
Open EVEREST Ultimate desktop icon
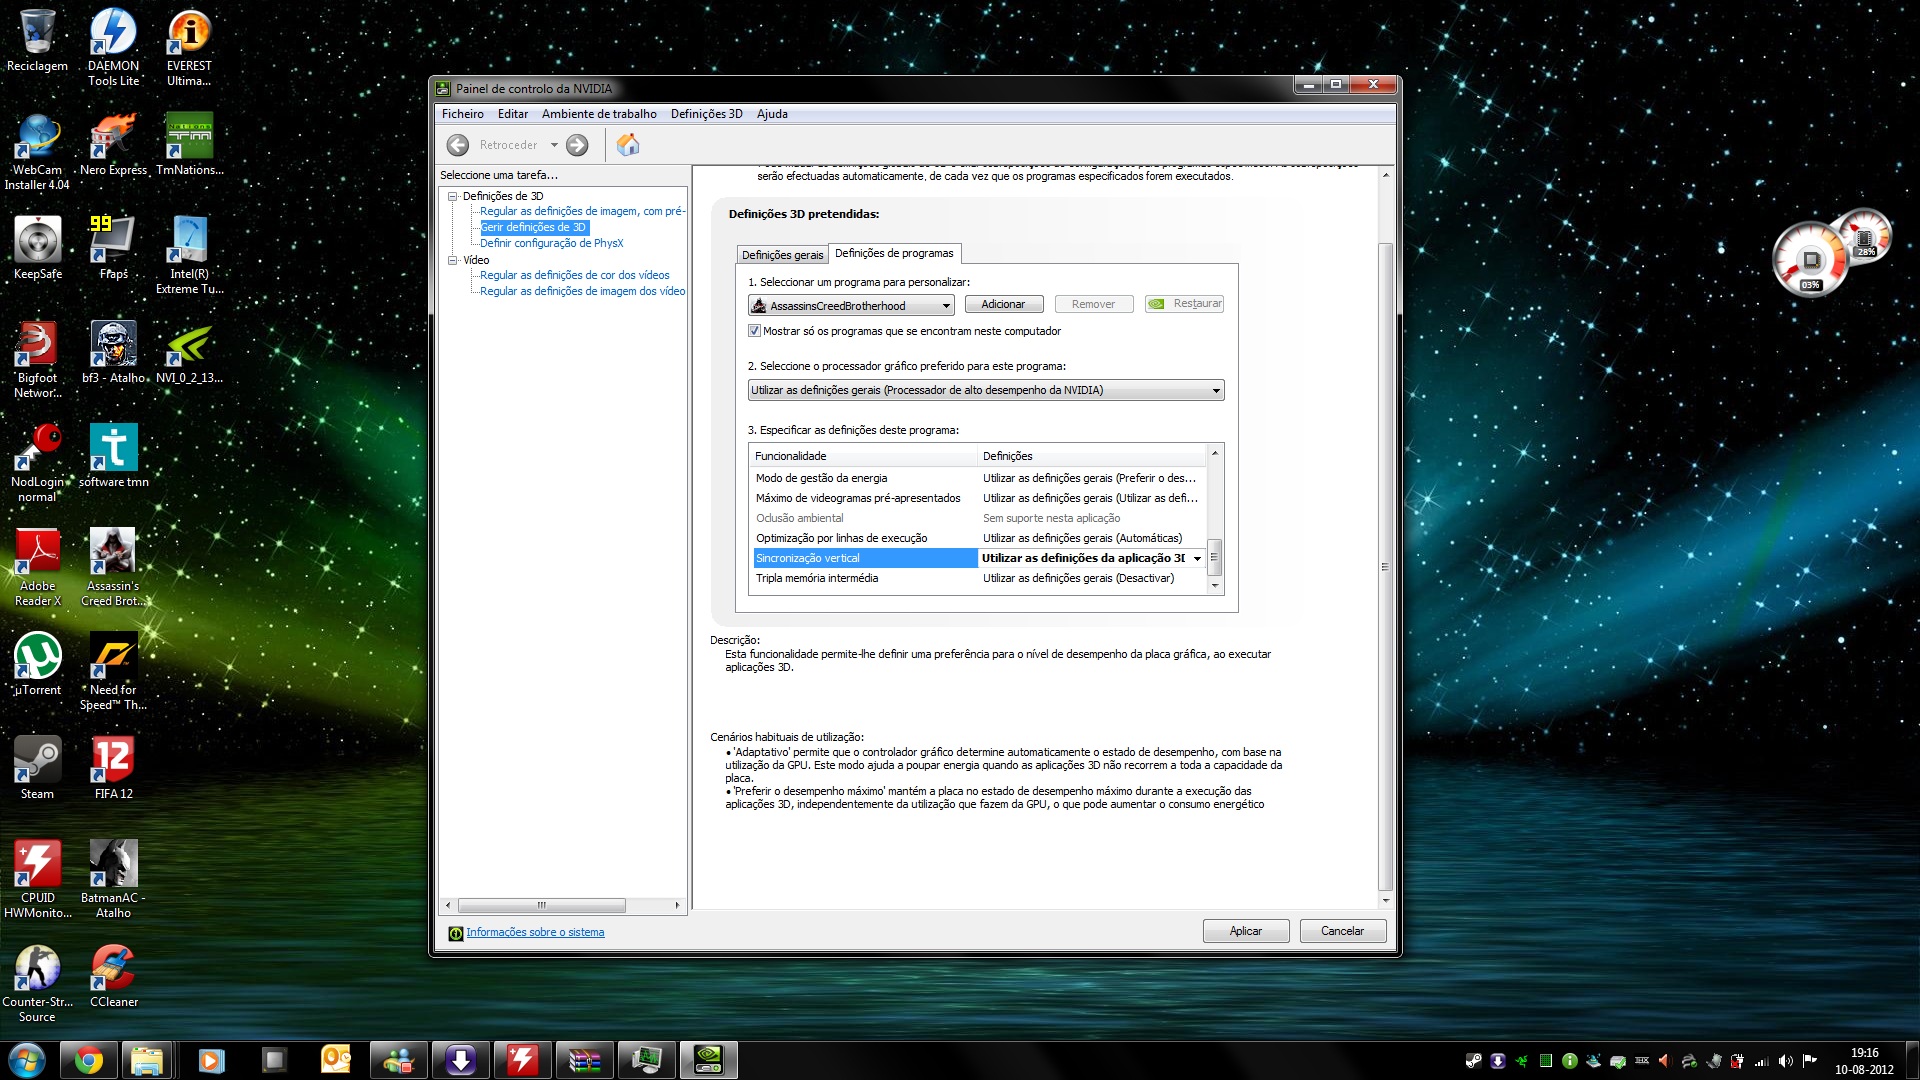click(189, 47)
